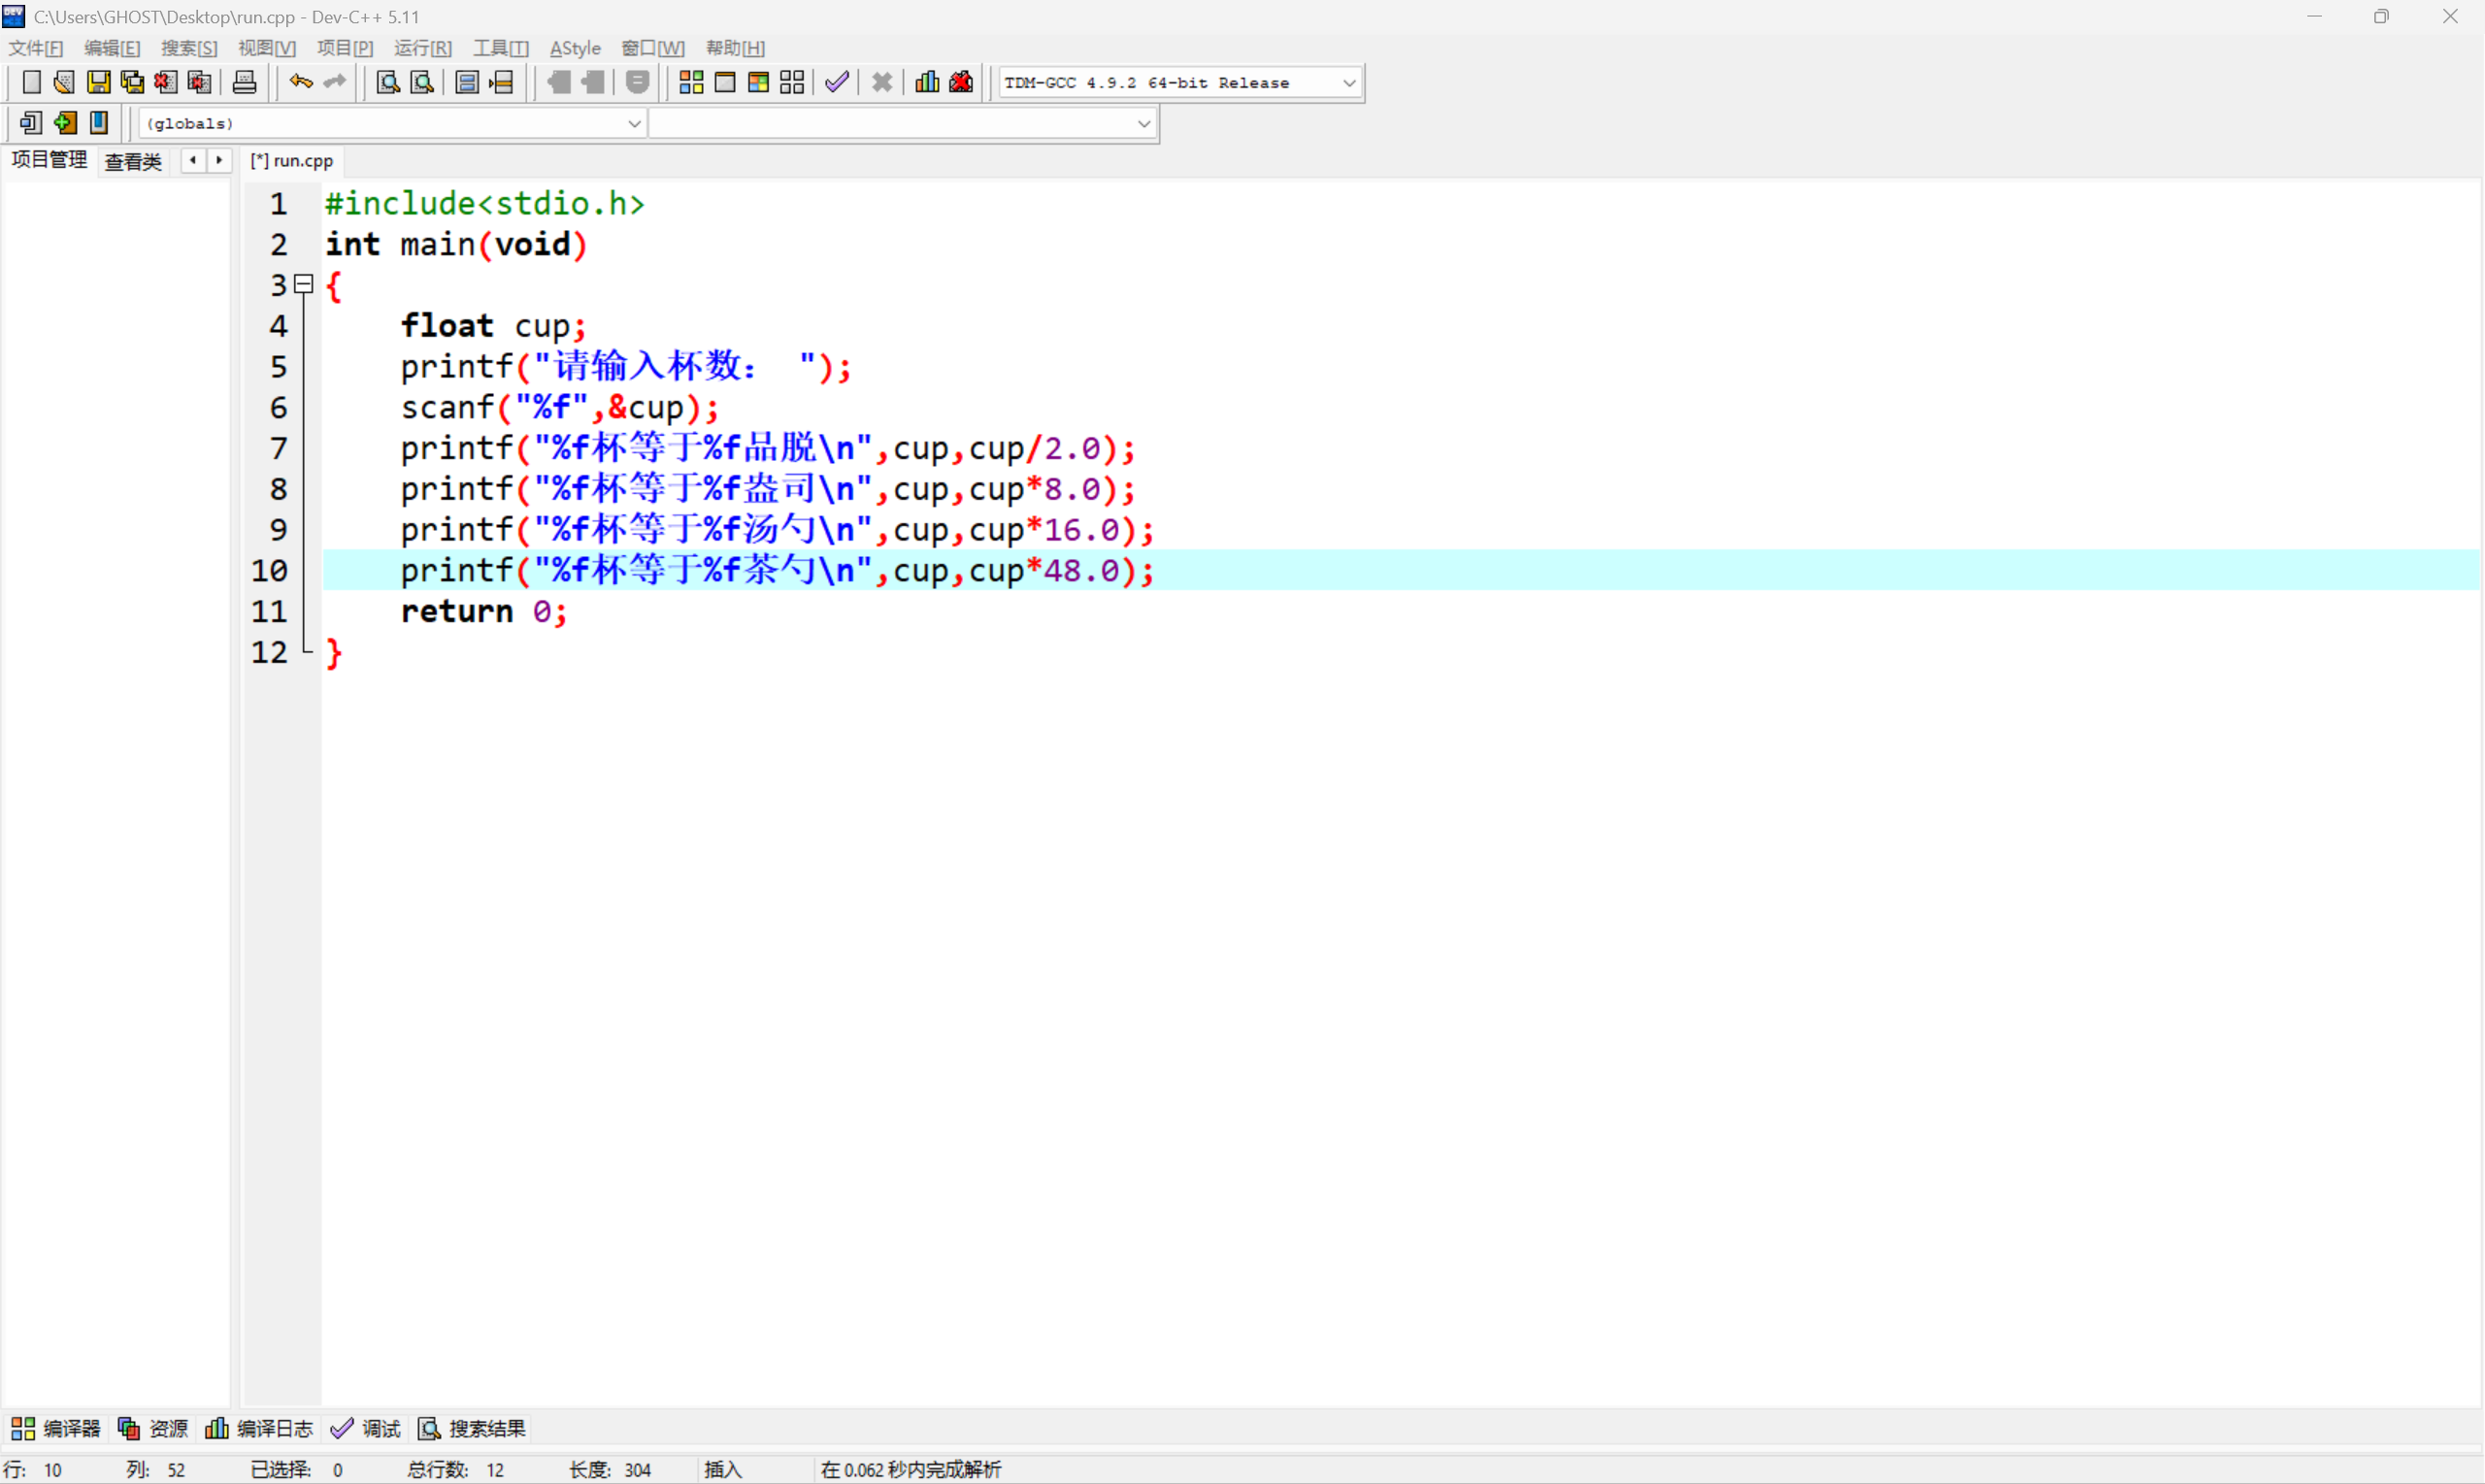Click the Debug checkmark toolbar icon
The height and width of the screenshot is (1484, 2485).
[x=837, y=82]
